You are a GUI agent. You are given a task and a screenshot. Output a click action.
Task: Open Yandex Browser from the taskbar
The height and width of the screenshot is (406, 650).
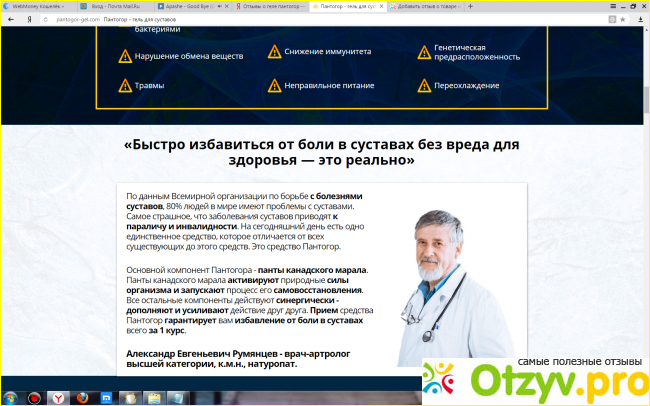58,397
